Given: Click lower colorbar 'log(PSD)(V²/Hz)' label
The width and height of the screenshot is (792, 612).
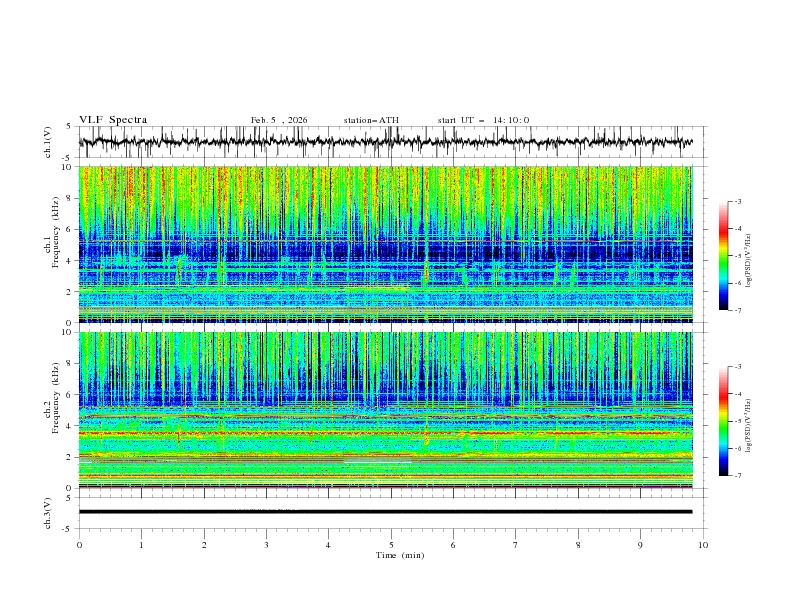Looking at the screenshot, I should pos(749,425).
